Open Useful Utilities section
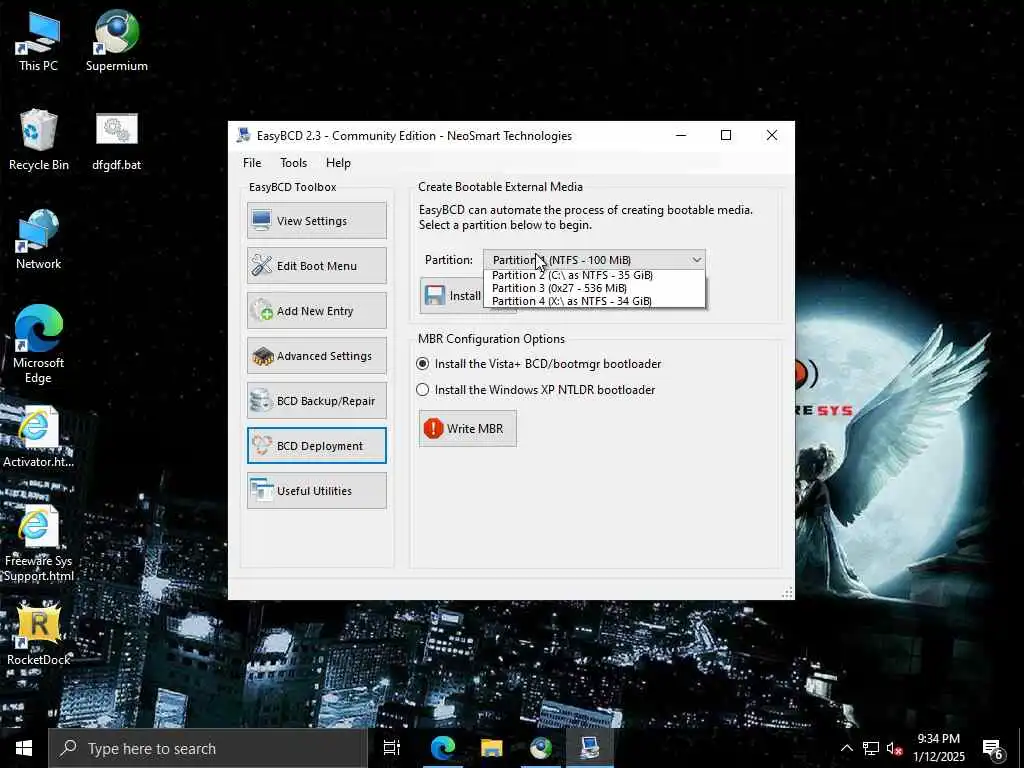This screenshot has width=1024, height=768. (317, 491)
